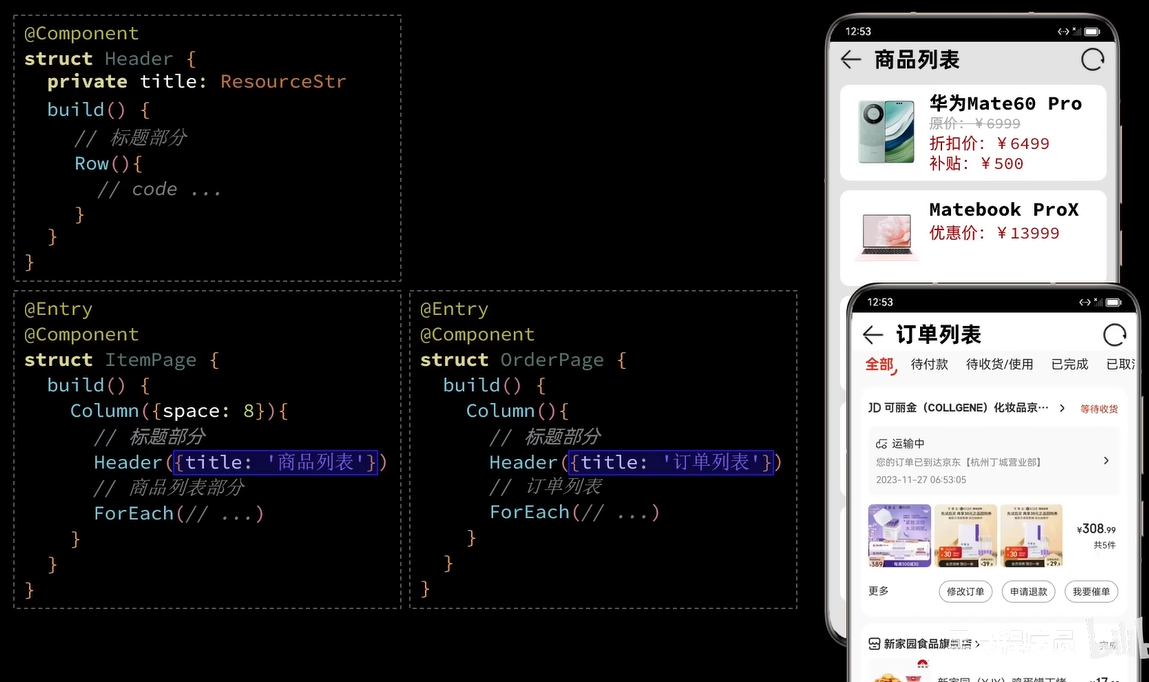Click the ¥308.99 order total

pyautogui.click(x=1096, y=529)
